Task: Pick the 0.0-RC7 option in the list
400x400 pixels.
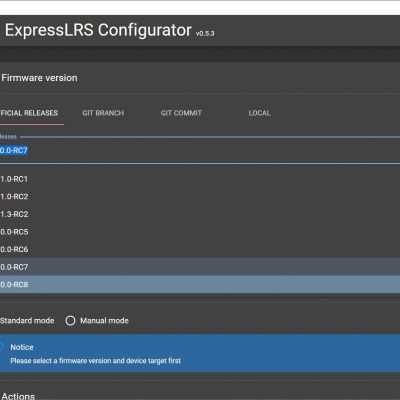Action: pos(200,267)
